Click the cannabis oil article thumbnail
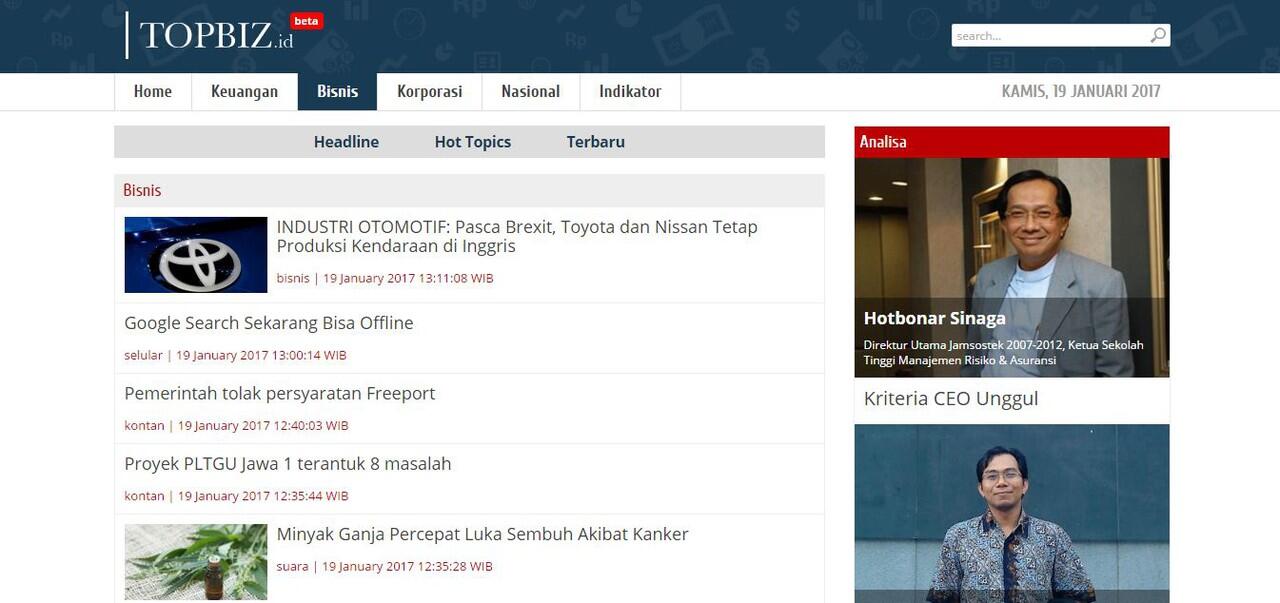The image size is (1280, 603). pyautogui.click(x=196, y=562)
